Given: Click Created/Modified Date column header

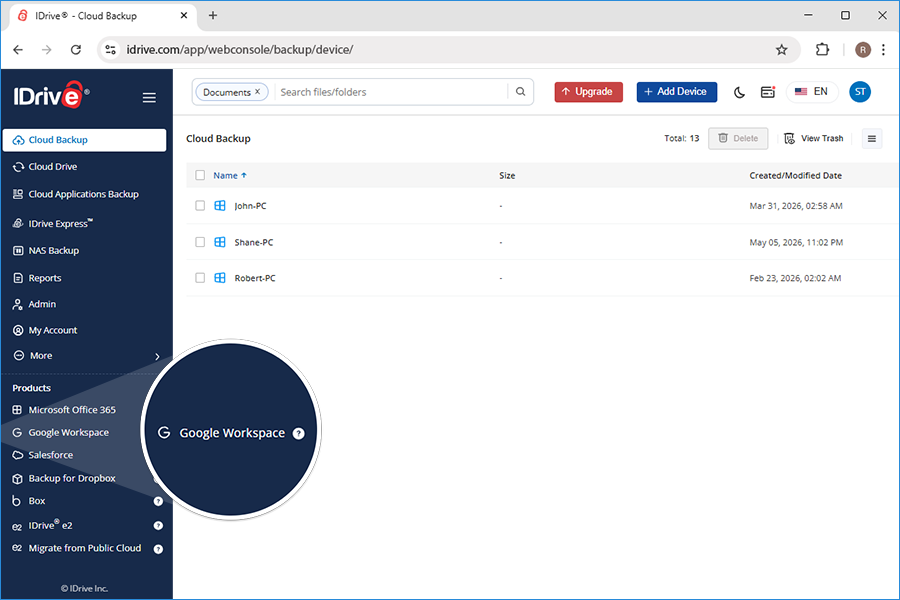Looking at the screenshot, I should tap(796, 176).
